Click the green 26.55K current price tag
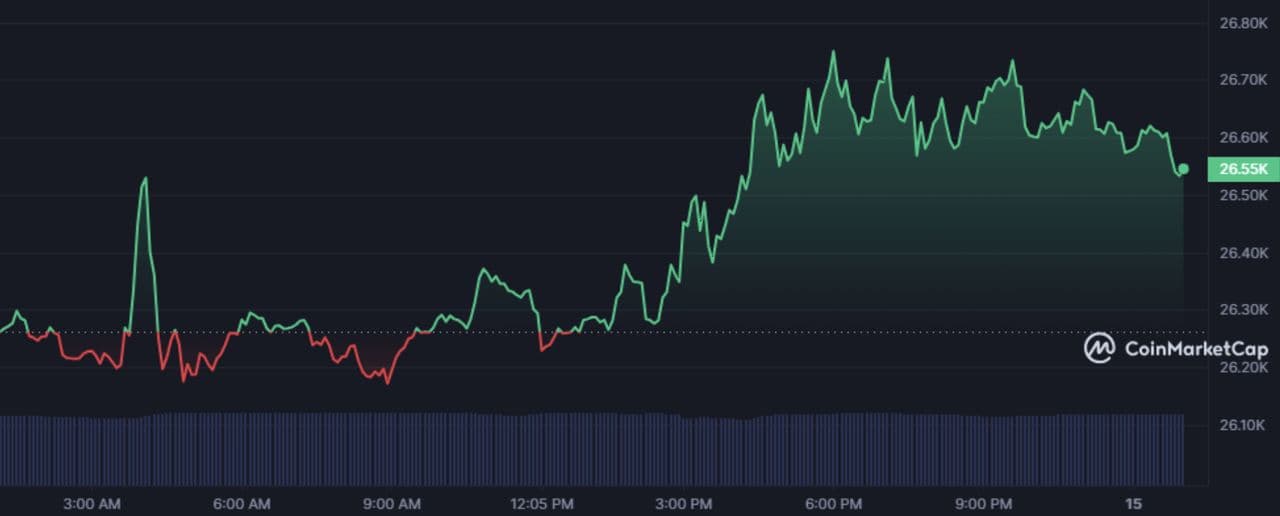The width and height of the screenshot is (1280, 516). click(x=1243, y=169)
